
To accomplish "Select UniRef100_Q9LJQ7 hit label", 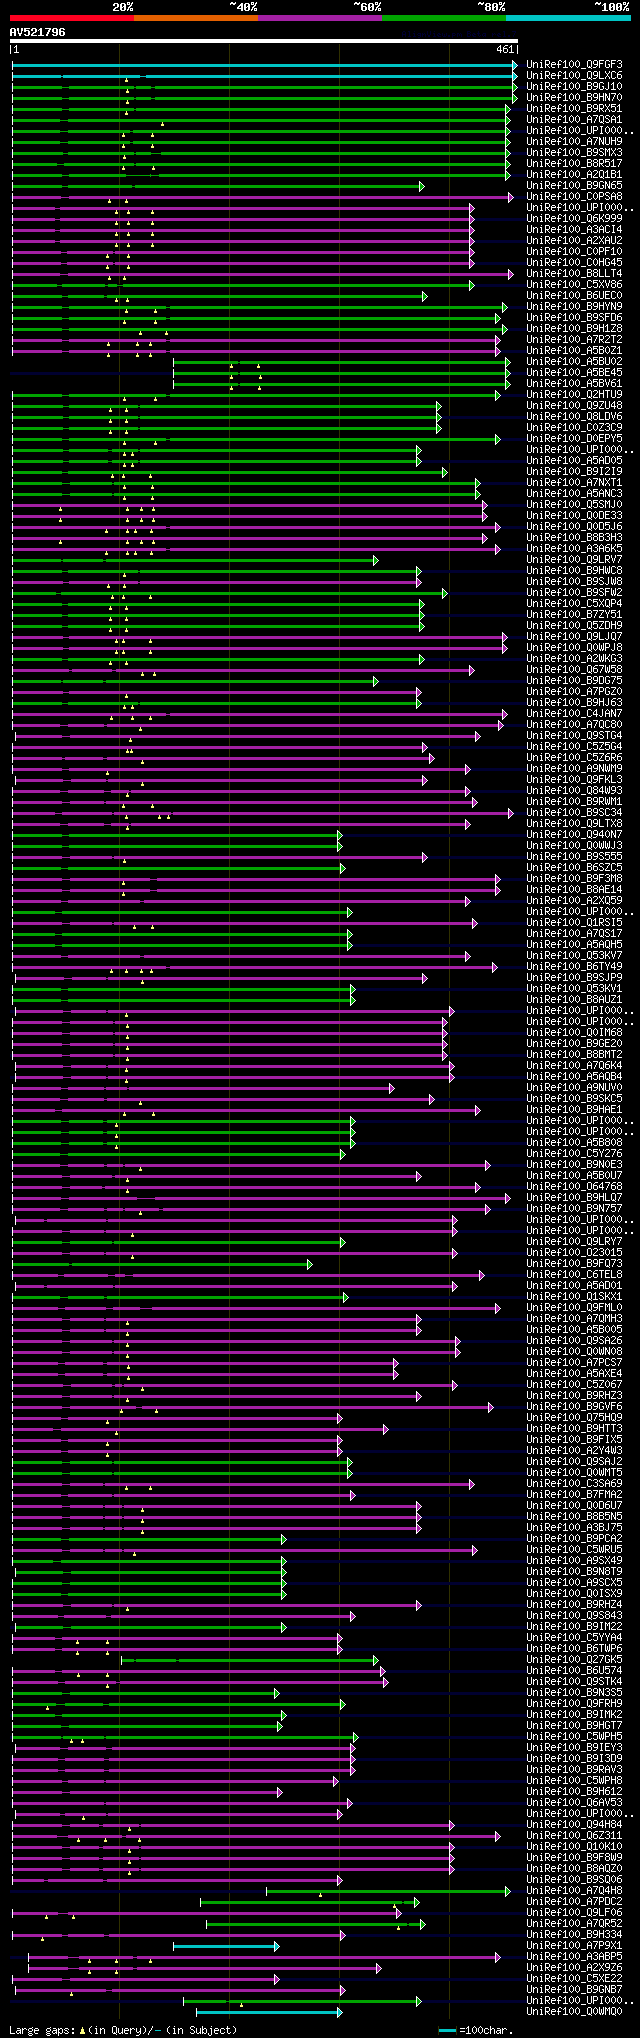I will click(574, 637).
